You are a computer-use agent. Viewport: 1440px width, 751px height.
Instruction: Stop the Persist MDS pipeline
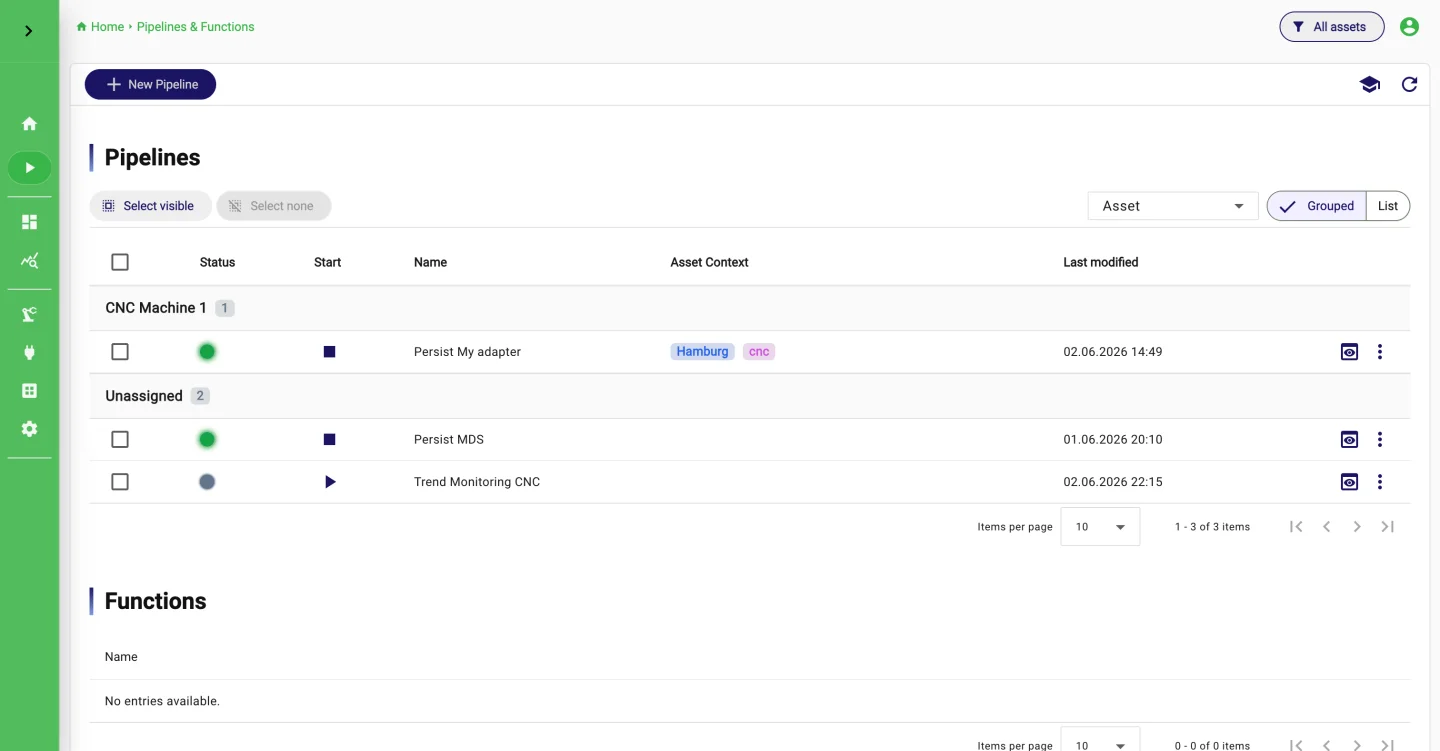click(329, 439)
